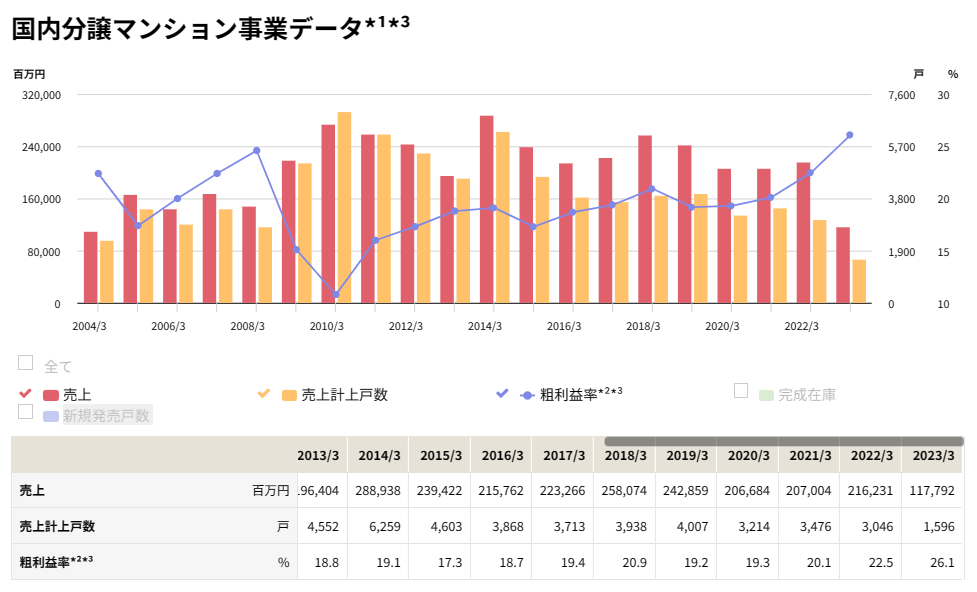The image size is (977, 592).
Task: Click the 2015/3 column header
Action: pyautogui.click(x=441, y=456)
